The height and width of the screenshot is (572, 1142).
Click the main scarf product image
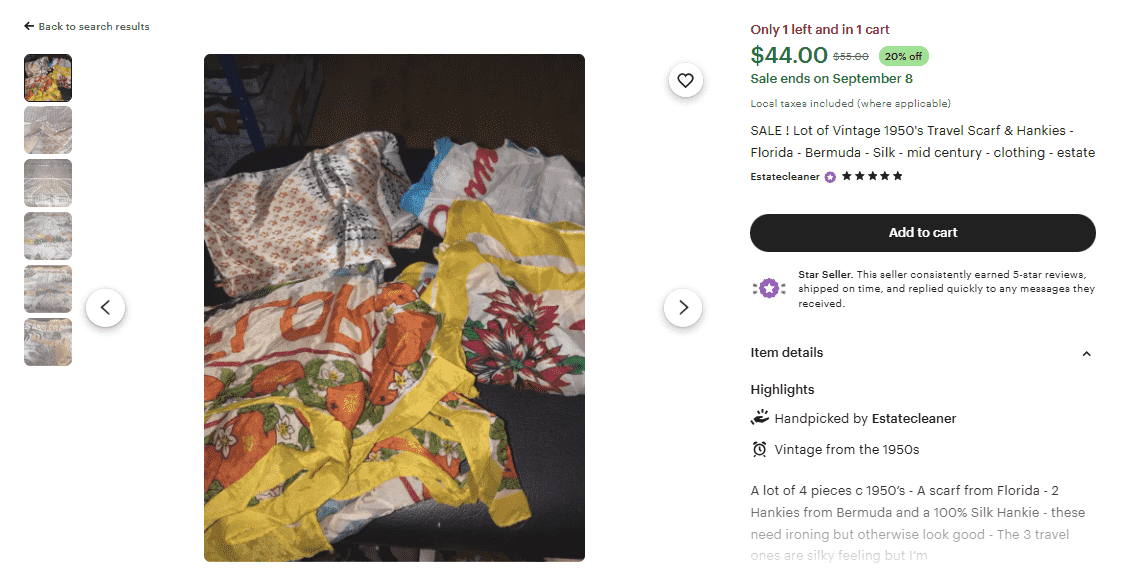[x=394, y=308]
